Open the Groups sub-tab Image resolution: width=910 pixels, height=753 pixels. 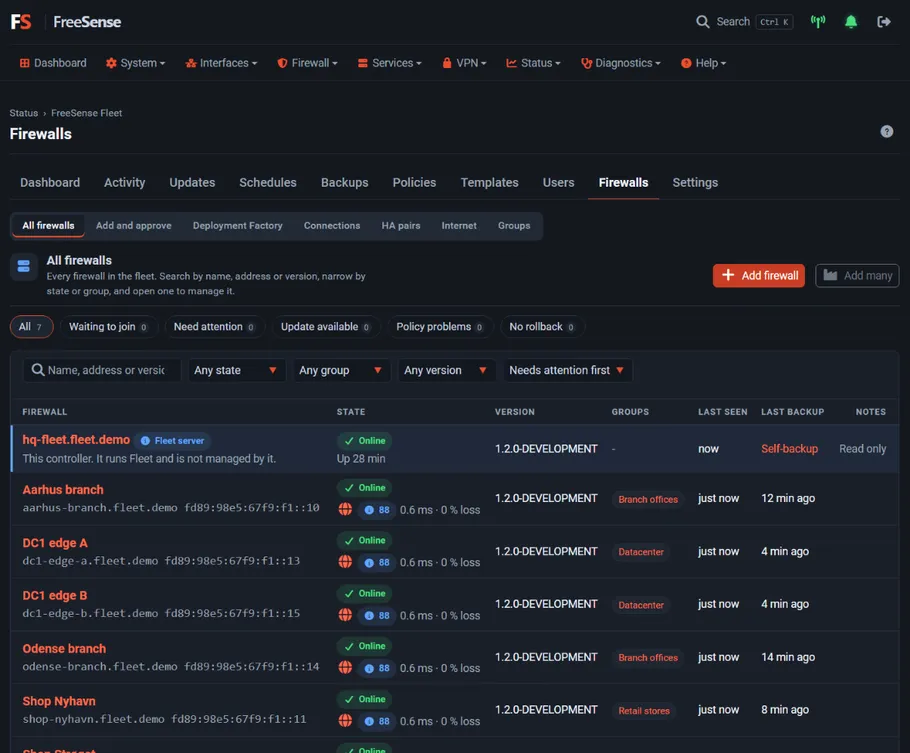coord(514,225)
